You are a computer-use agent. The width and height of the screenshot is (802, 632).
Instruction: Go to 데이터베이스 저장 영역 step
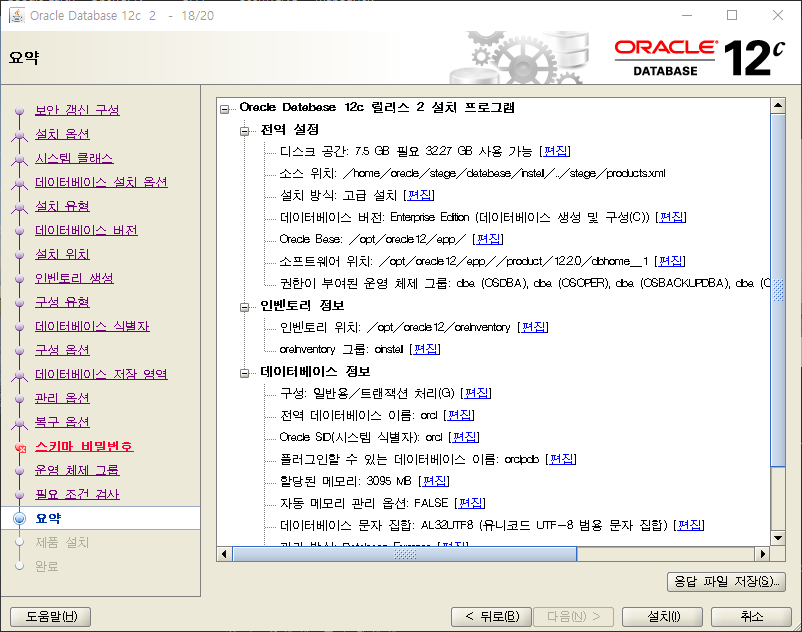[x=101, y=374]
